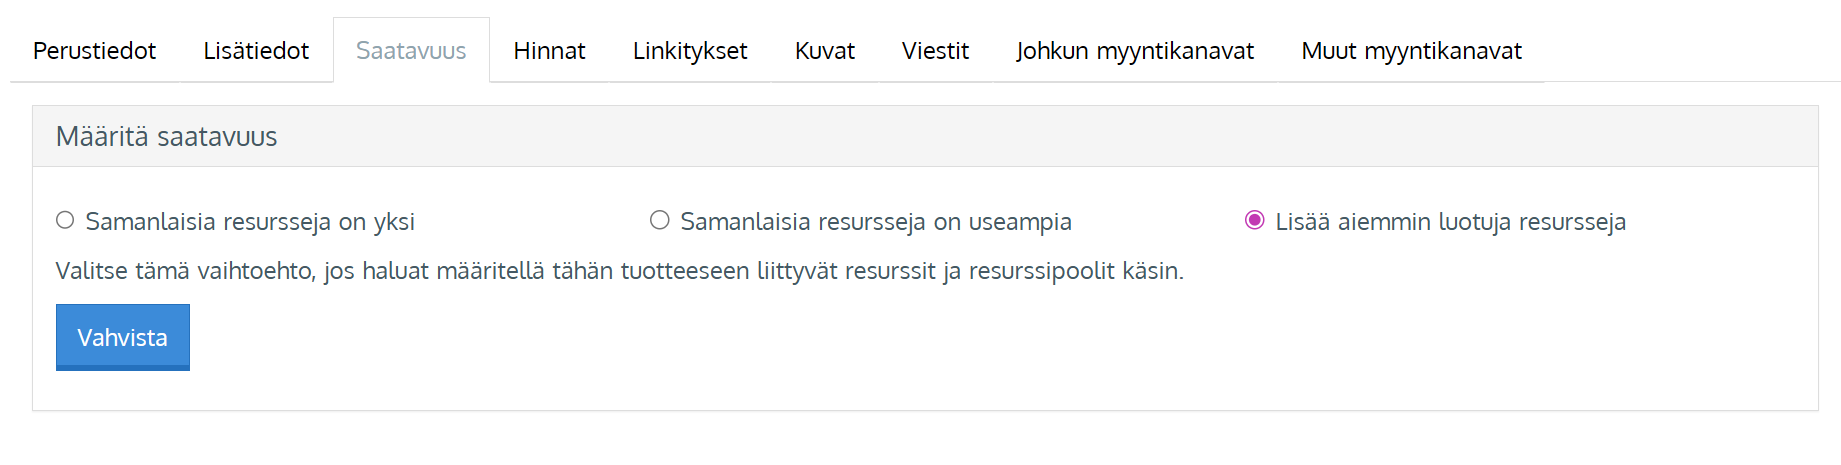The width and height of the screenshot is (1841, 465).
Task: Switch to the Viestit tab
Action: click(935, 51)
